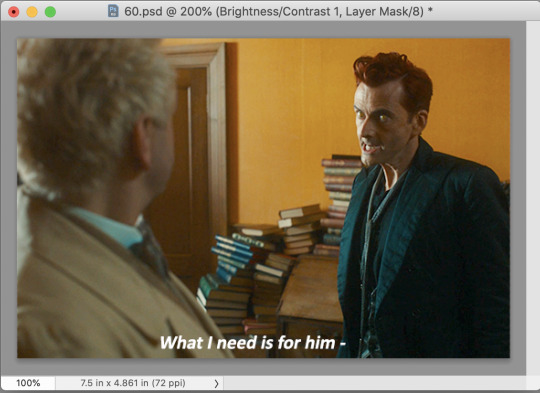The height and width of the screenshot is (393, 540).
Task: Close the 60.psd document window
Action: (x=14, y=12)
